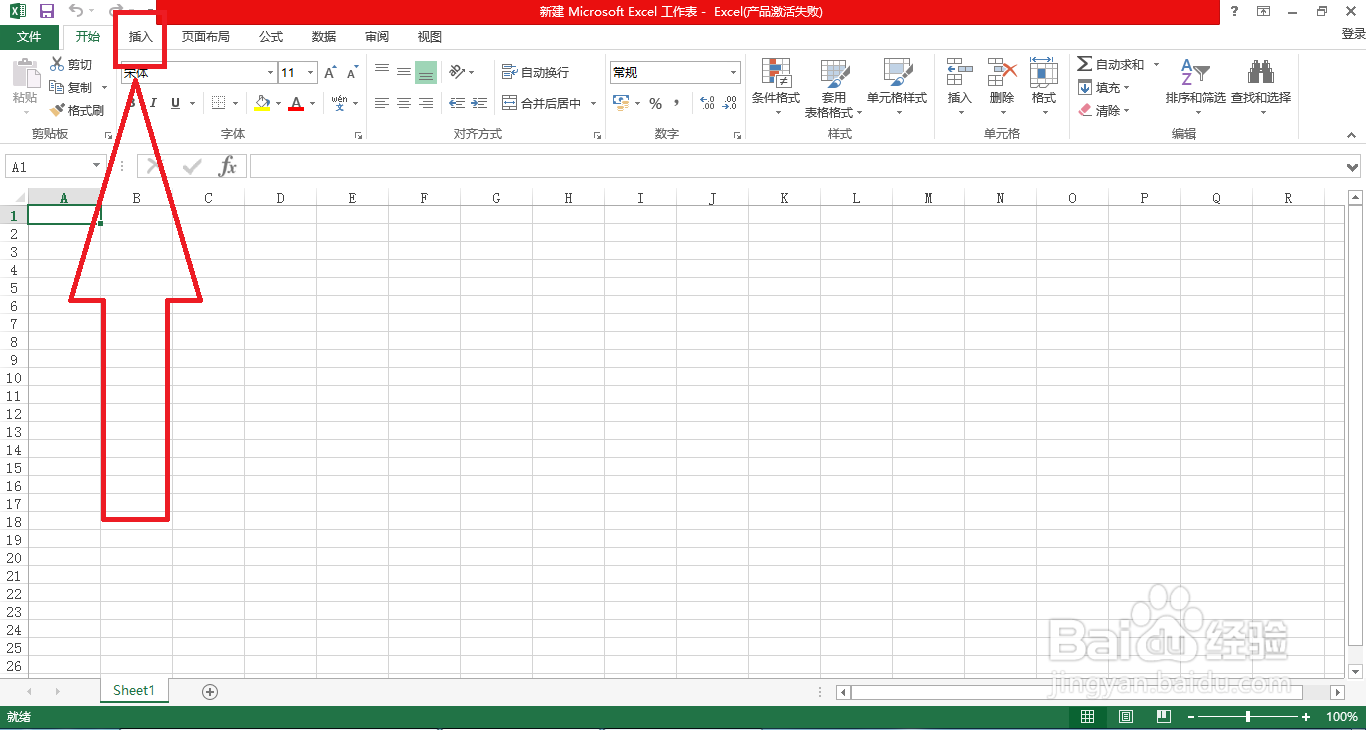Click the Paste clipboard icon
The height and width of the screenshot is (730, 1366).
coord(25,73)
